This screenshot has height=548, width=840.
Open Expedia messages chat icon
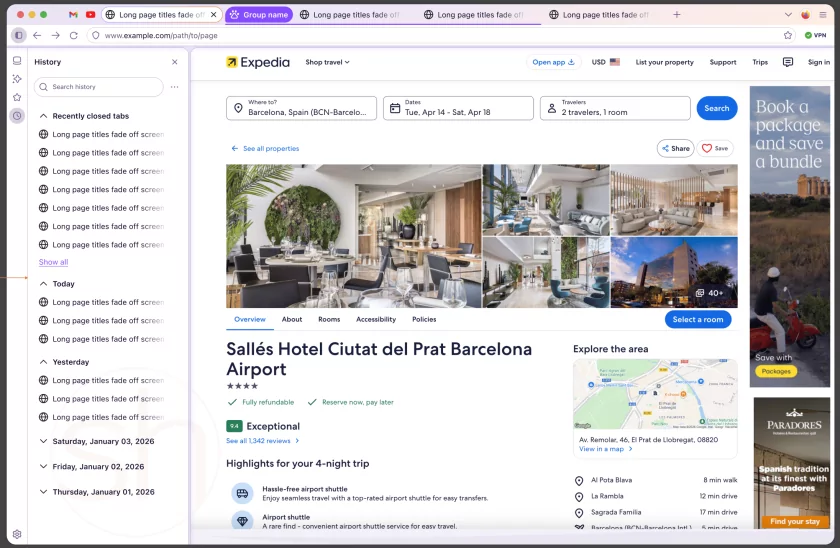coord(788,62)
